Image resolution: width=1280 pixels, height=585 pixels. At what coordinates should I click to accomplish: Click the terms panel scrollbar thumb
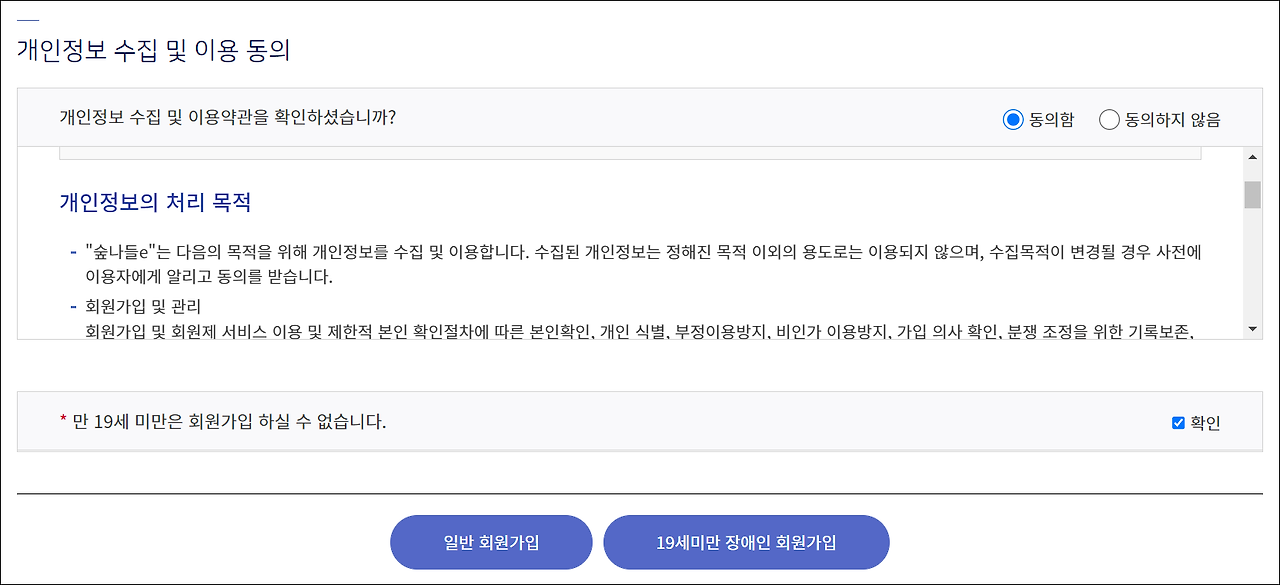(1251, 195)
